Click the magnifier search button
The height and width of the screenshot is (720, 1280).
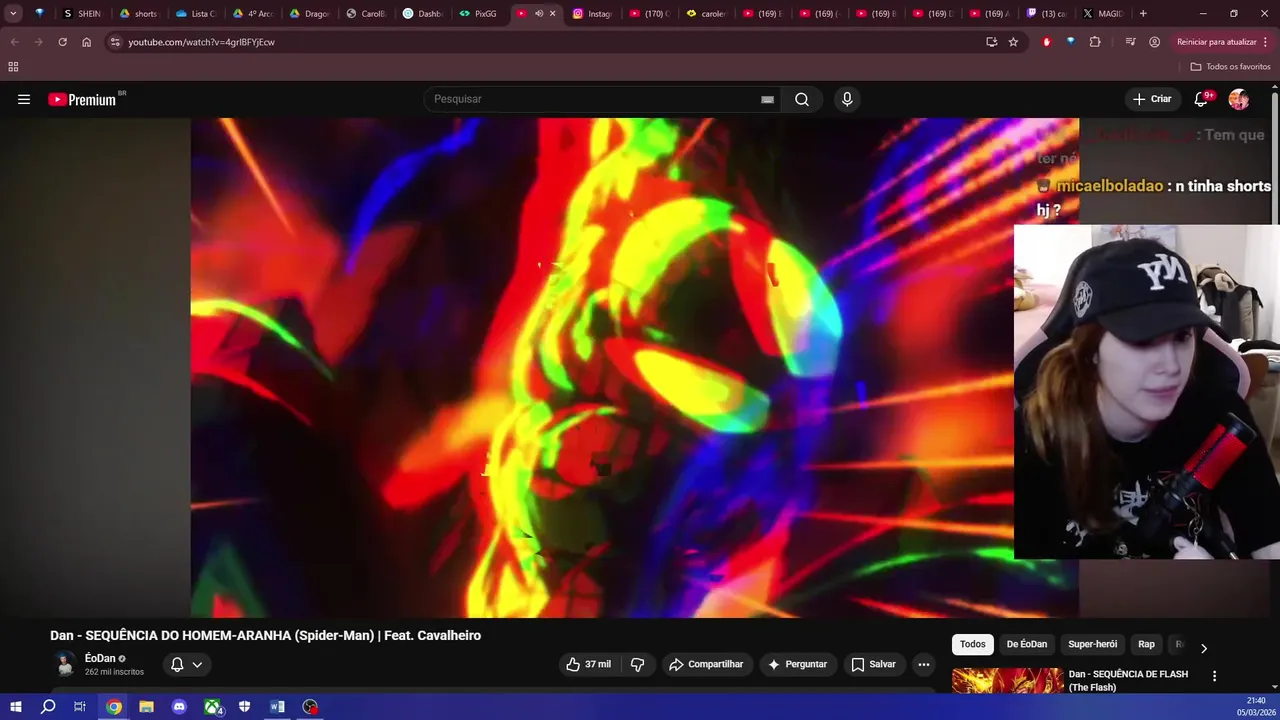click(802, 99)
